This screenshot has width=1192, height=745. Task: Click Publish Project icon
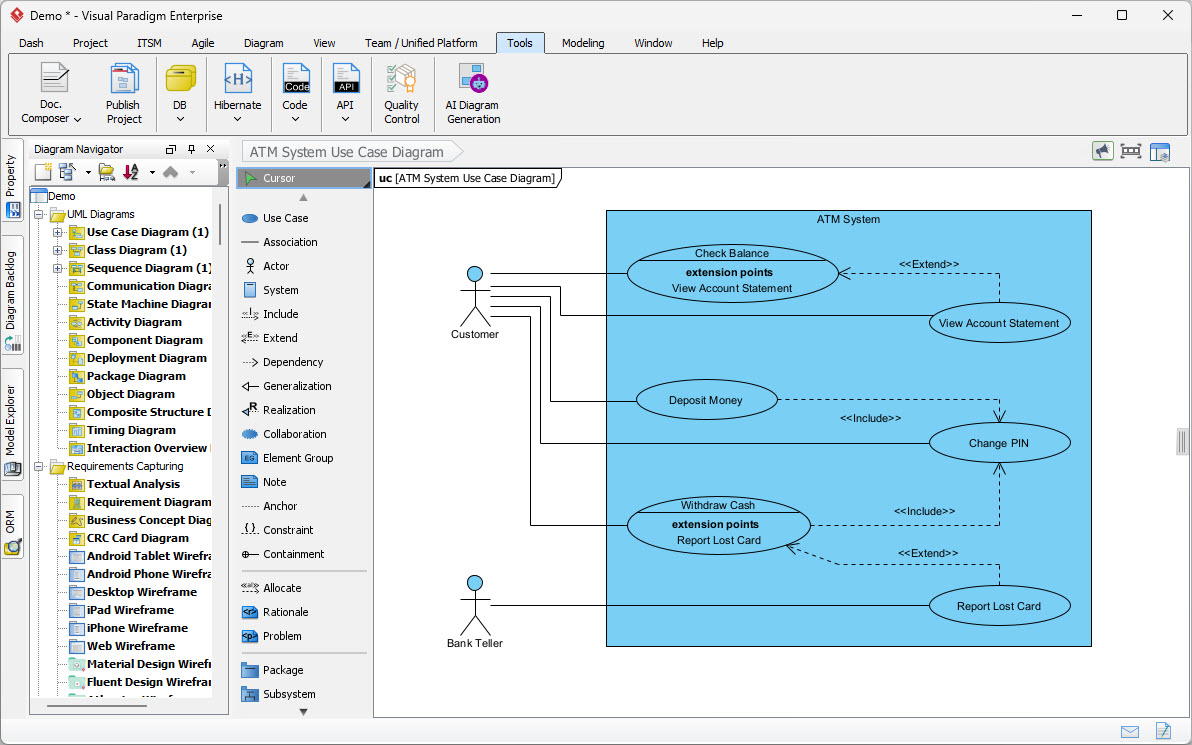pos(123,94)
